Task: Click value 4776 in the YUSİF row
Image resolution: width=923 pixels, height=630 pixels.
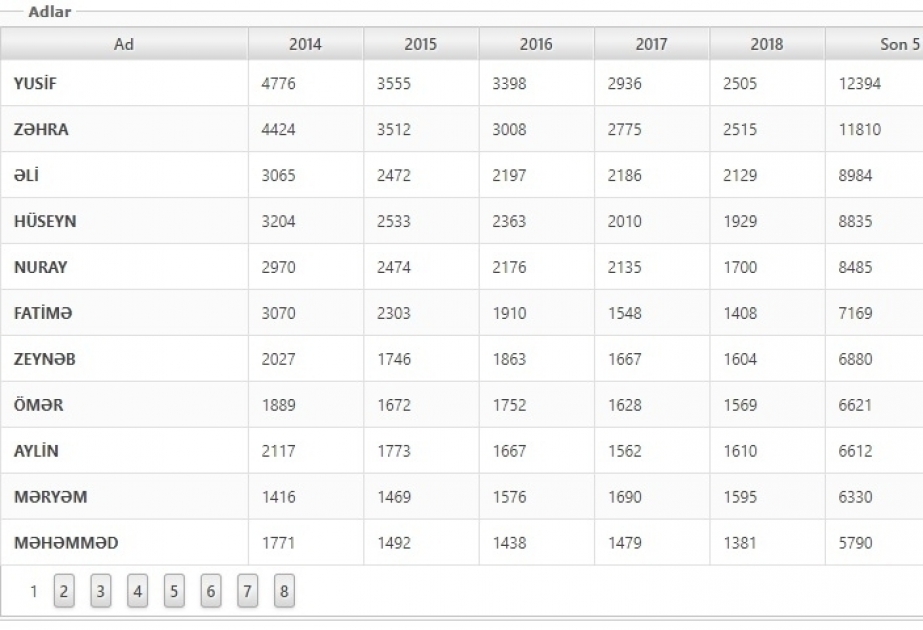Action: (278, 84)
